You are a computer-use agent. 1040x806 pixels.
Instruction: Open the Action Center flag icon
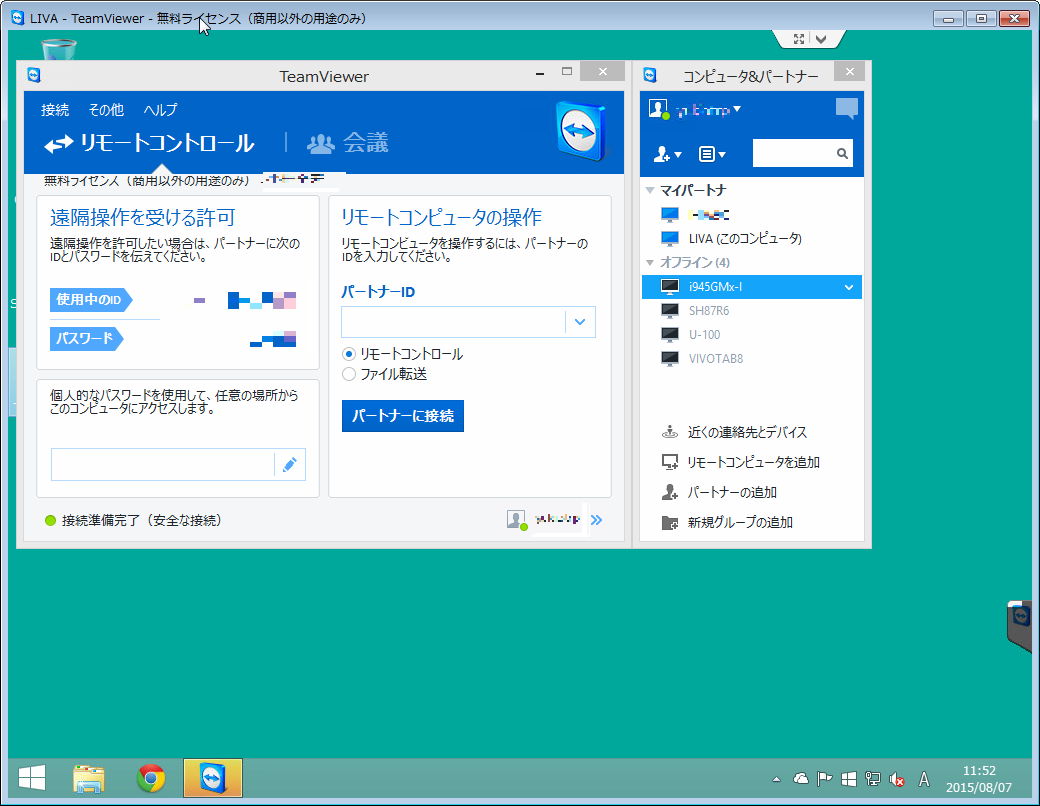pyautogui.click(x=824, y=779)
